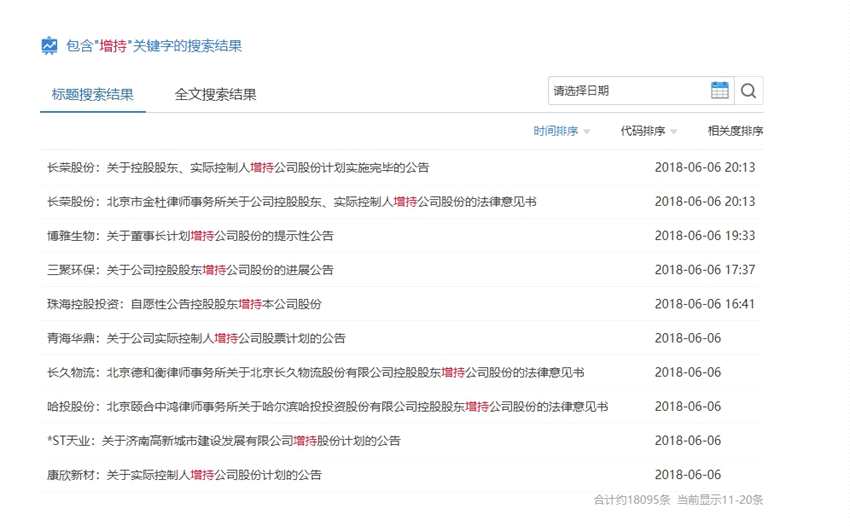Screen dimensions: 850x526
Task: Sort results by 时间排序
Action: click(x=556, y=131)
